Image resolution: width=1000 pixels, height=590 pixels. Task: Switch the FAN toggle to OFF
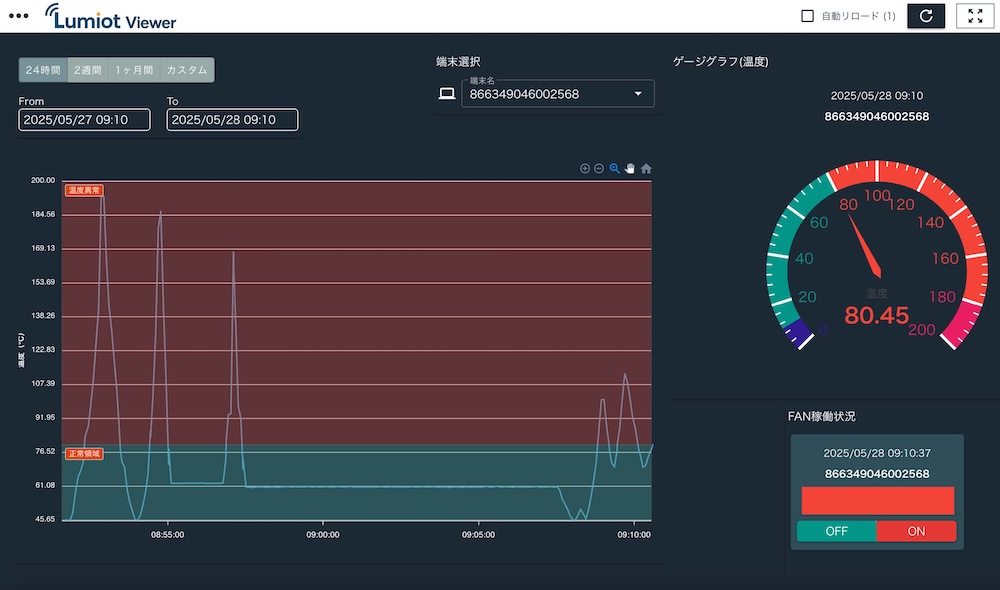tap(837, 531)
